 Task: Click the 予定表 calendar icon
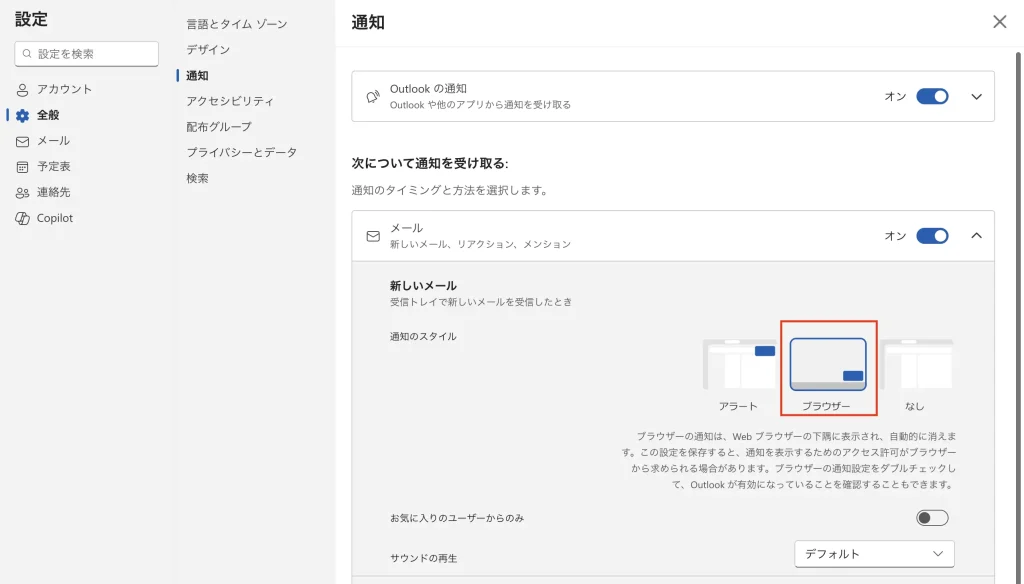click(22, 167)
